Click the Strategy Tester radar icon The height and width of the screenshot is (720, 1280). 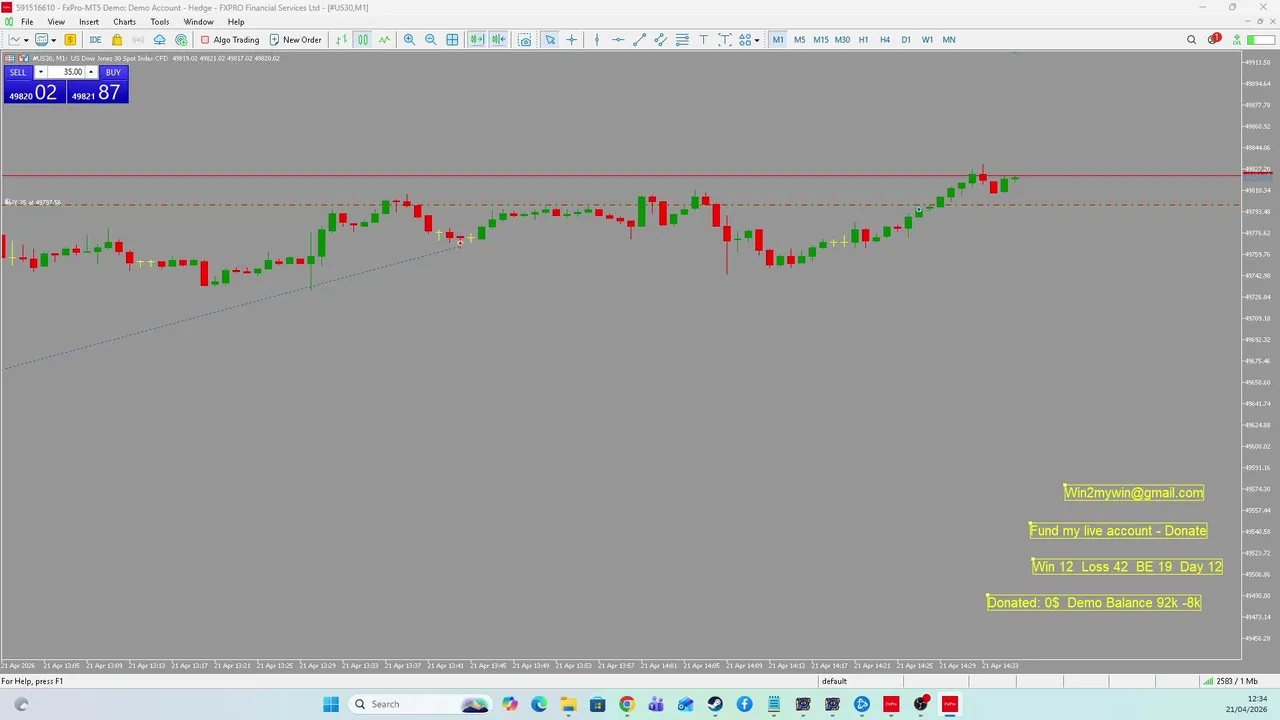[x=181, y=40]
